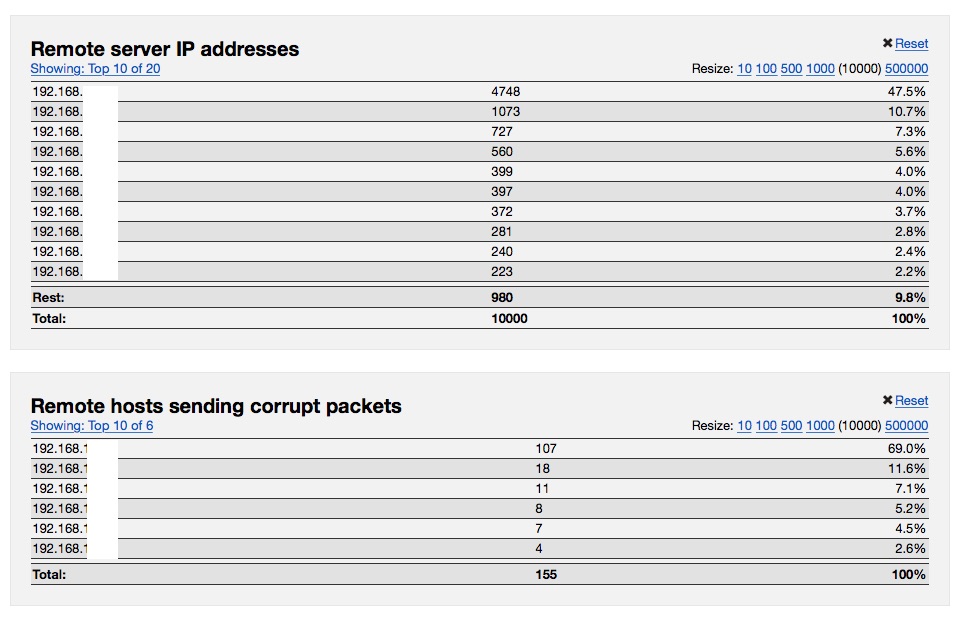Expand 'Showing: Top 10 of 6' list

coord(91,426)
